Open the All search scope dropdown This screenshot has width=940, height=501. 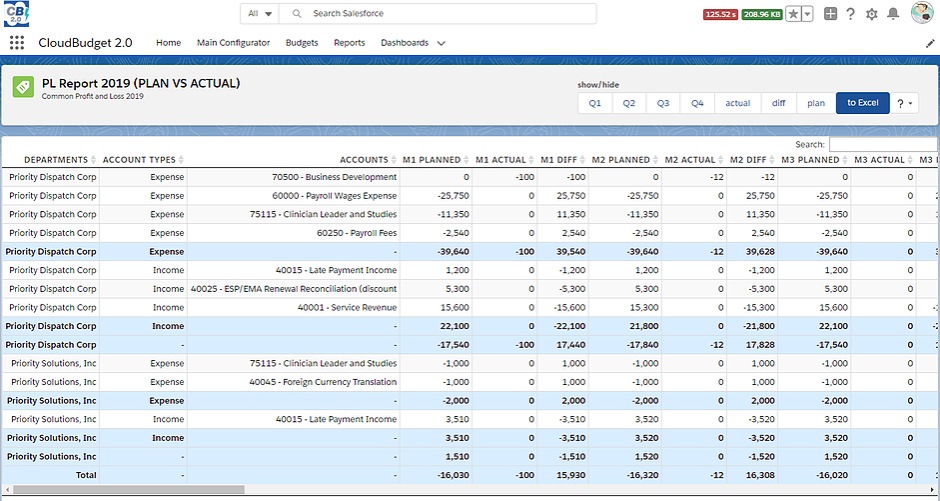click(259, 14)
